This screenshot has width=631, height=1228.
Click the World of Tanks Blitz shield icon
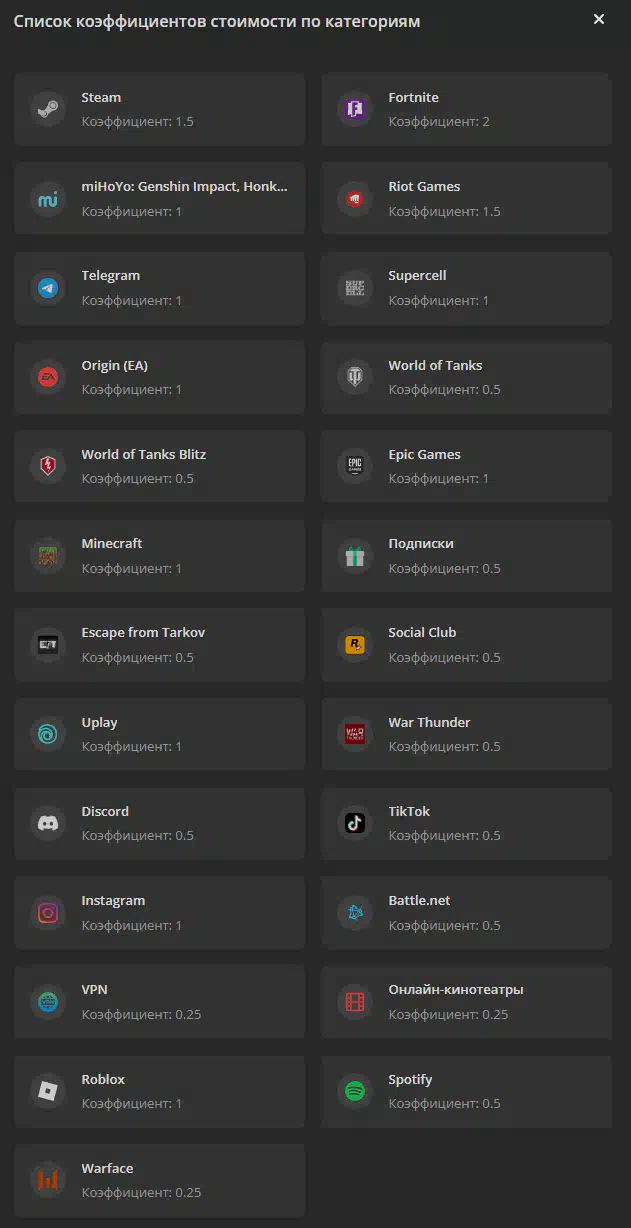pos(47,466)
